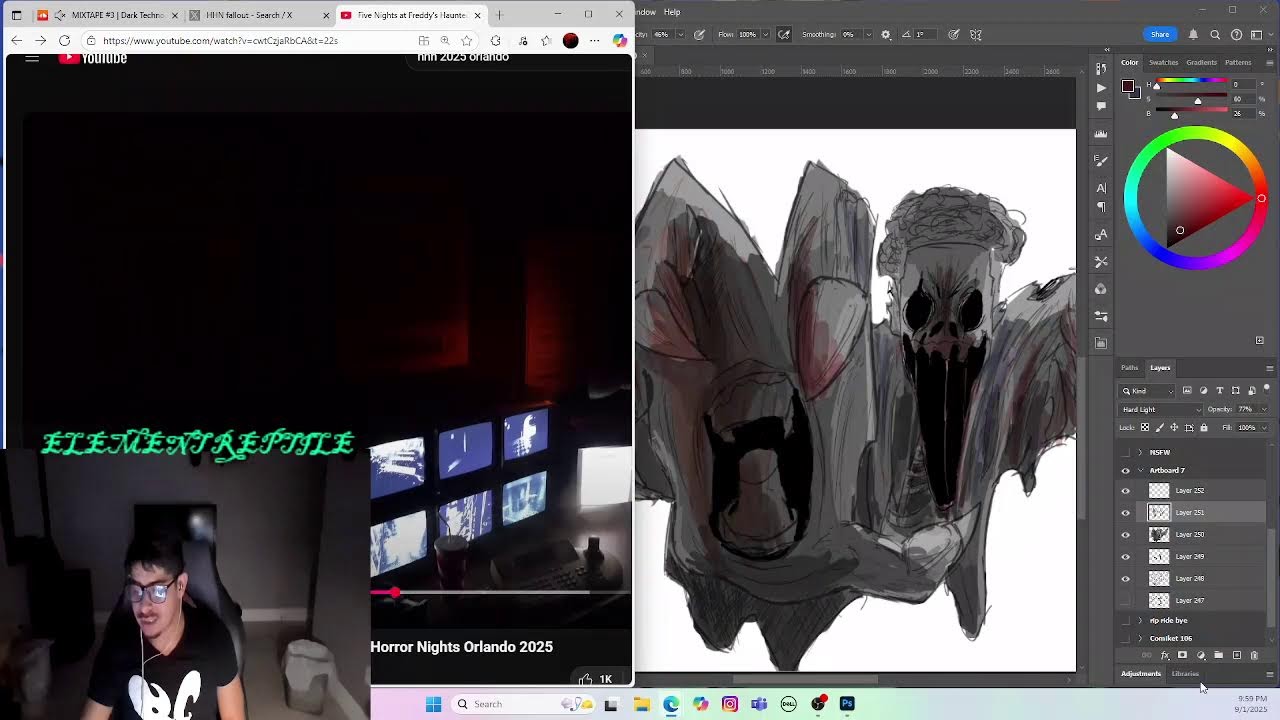Viewport: 1280px width, 720px height.
Task: Open the Photoshop help question icon
Action: point(1237,34)
